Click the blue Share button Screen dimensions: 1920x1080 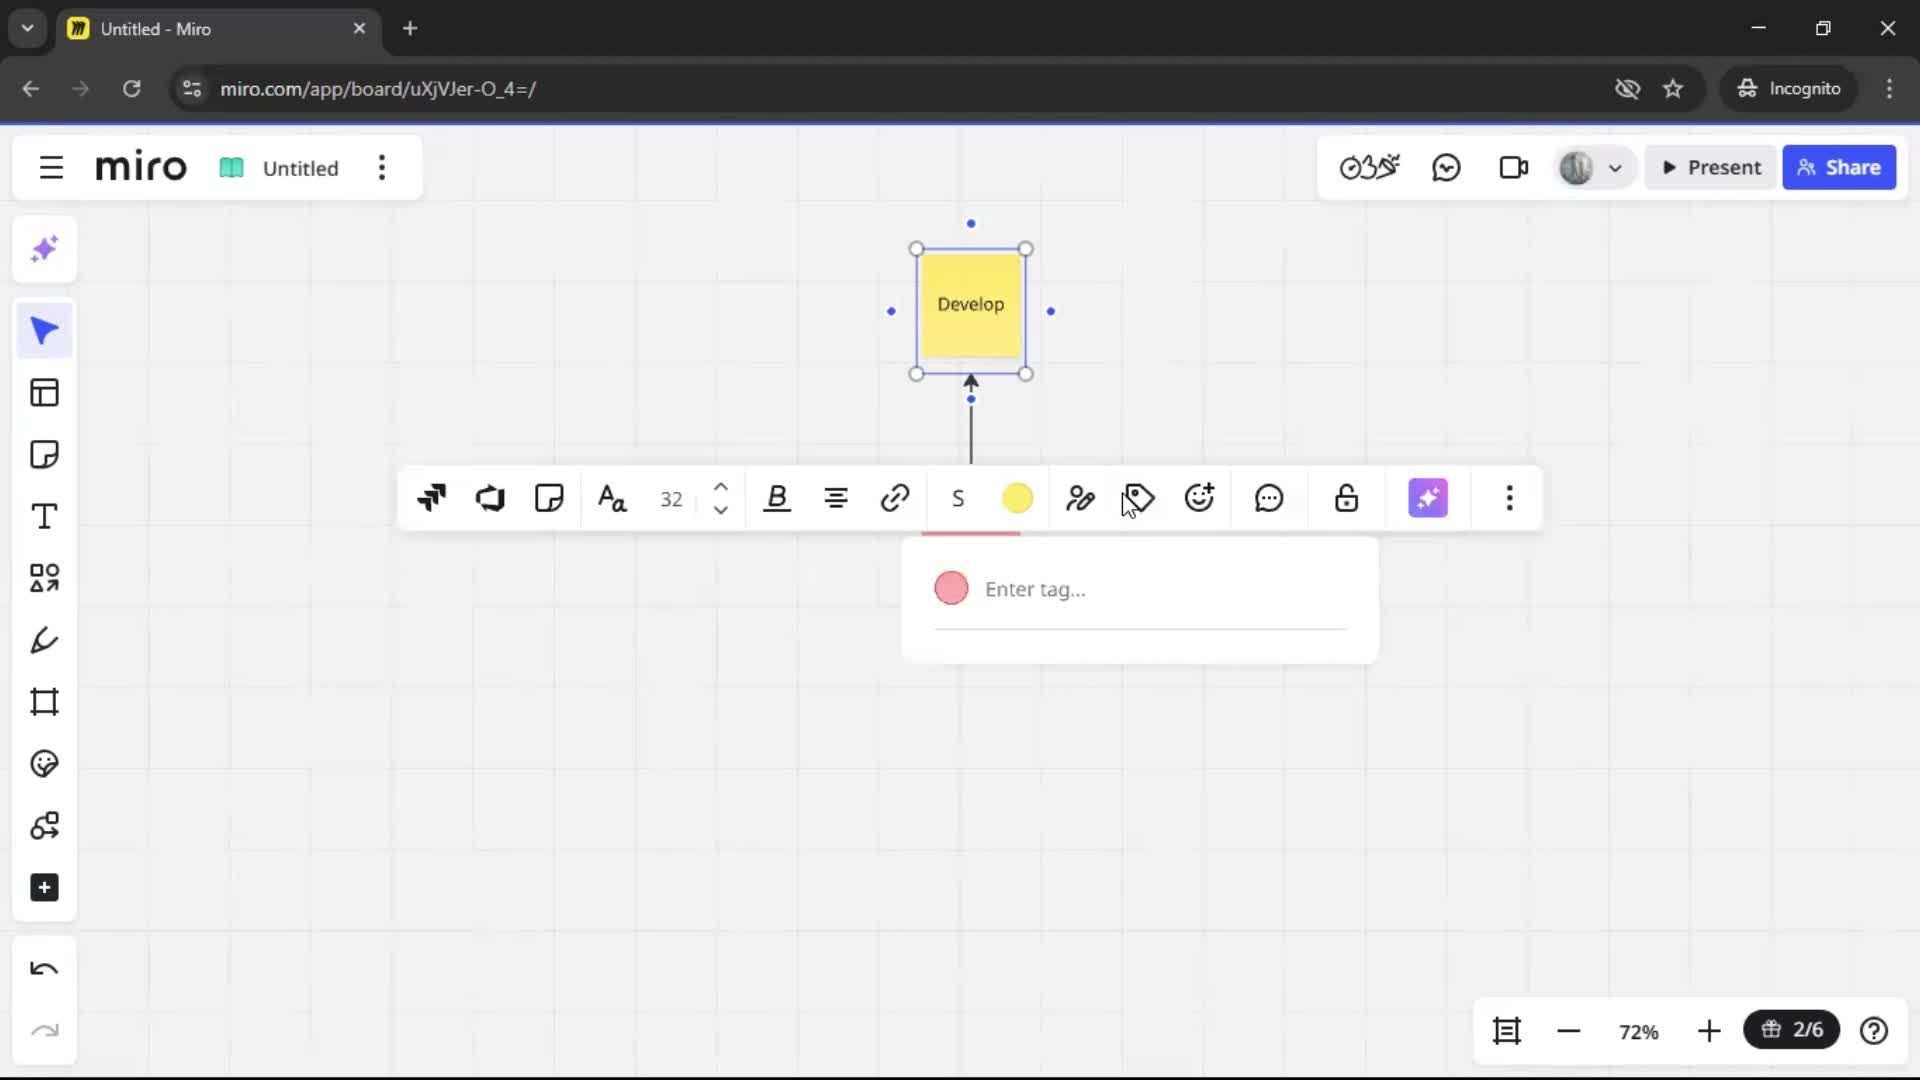pos(1839,168)
